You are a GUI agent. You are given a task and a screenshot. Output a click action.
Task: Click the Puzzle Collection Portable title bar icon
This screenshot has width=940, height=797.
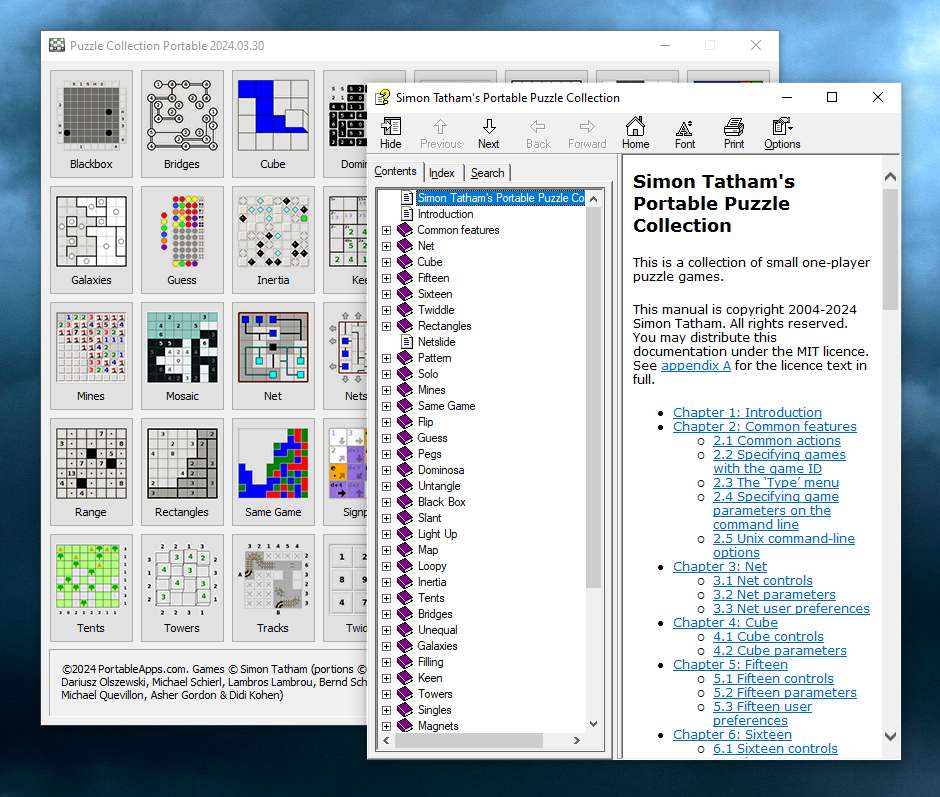coord(57,45)
